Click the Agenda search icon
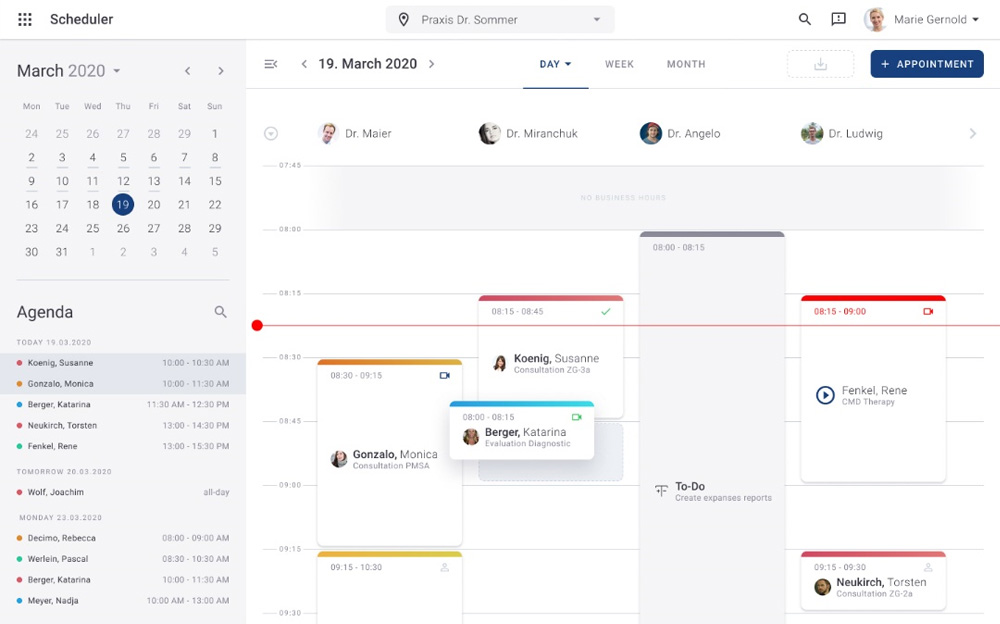This screenshot has width=1000, height=624. (221, 312)
